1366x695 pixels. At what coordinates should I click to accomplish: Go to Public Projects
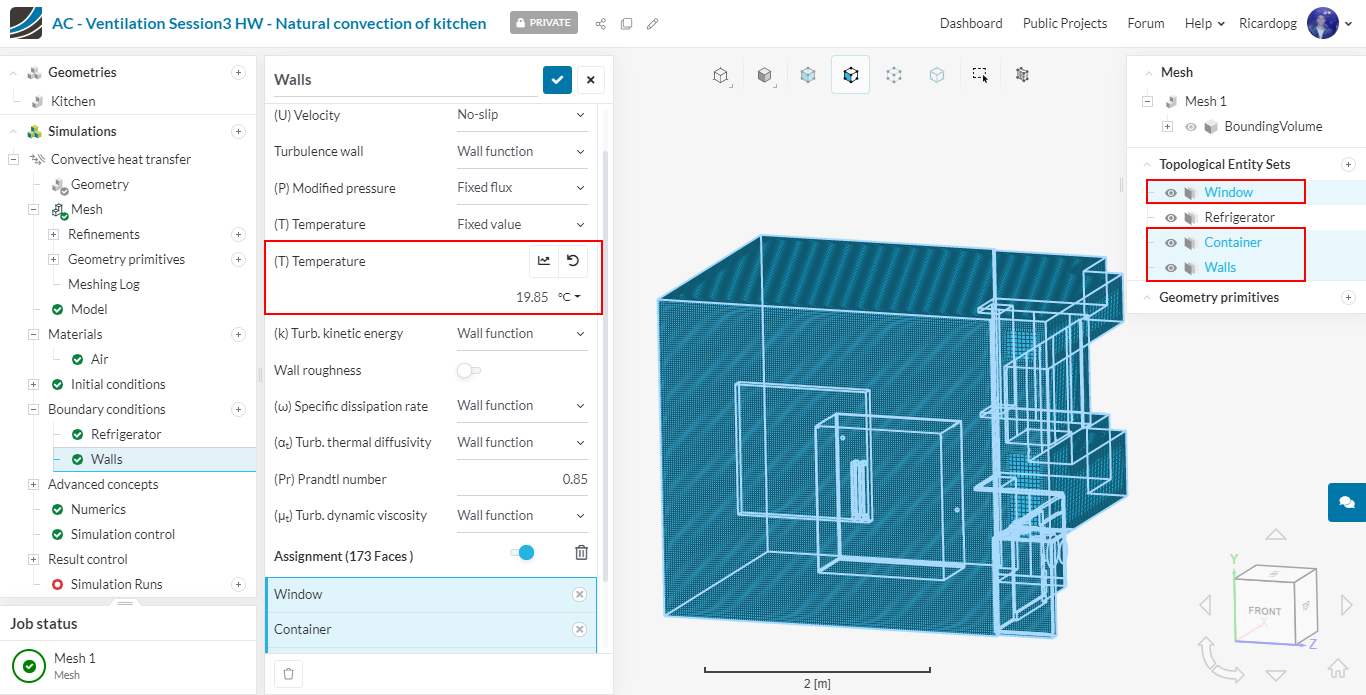pyautogui.click(x=1065, y=23)
